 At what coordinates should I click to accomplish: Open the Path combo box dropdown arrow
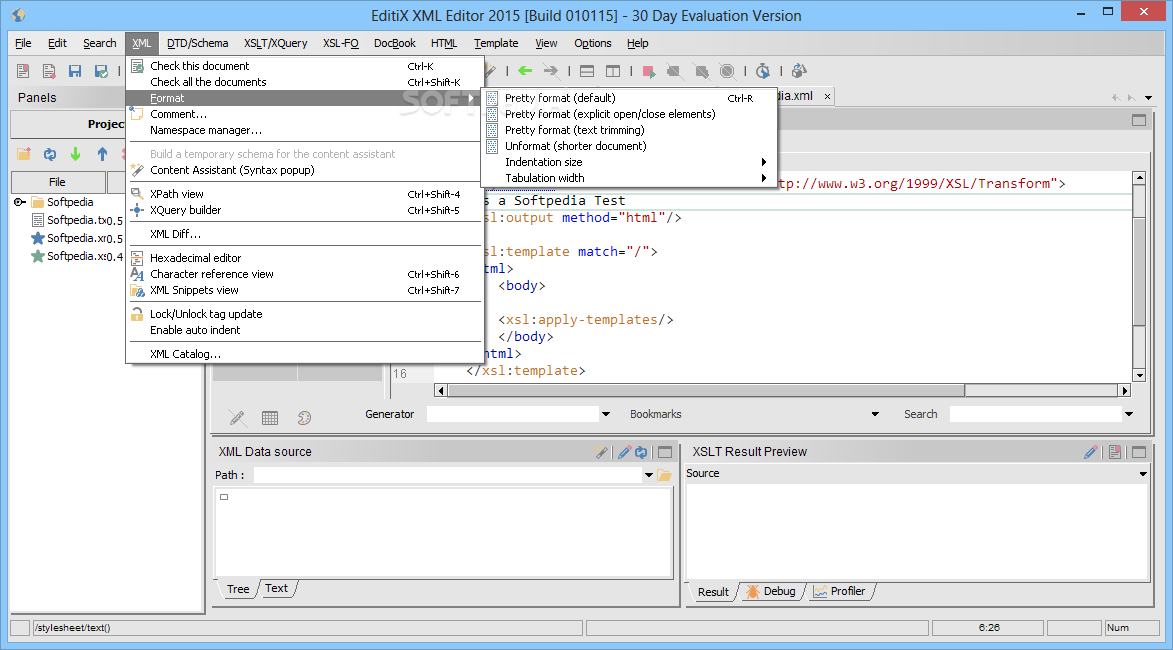(x=649, y=475)
